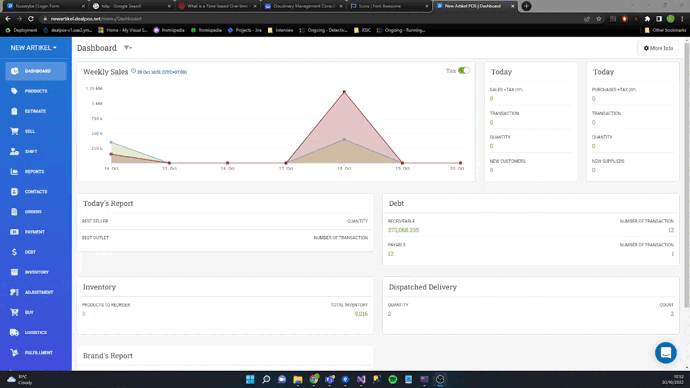690x388 pixels.
Task: Open the Dashboard sidebar icon
Action: coord(15,71)
